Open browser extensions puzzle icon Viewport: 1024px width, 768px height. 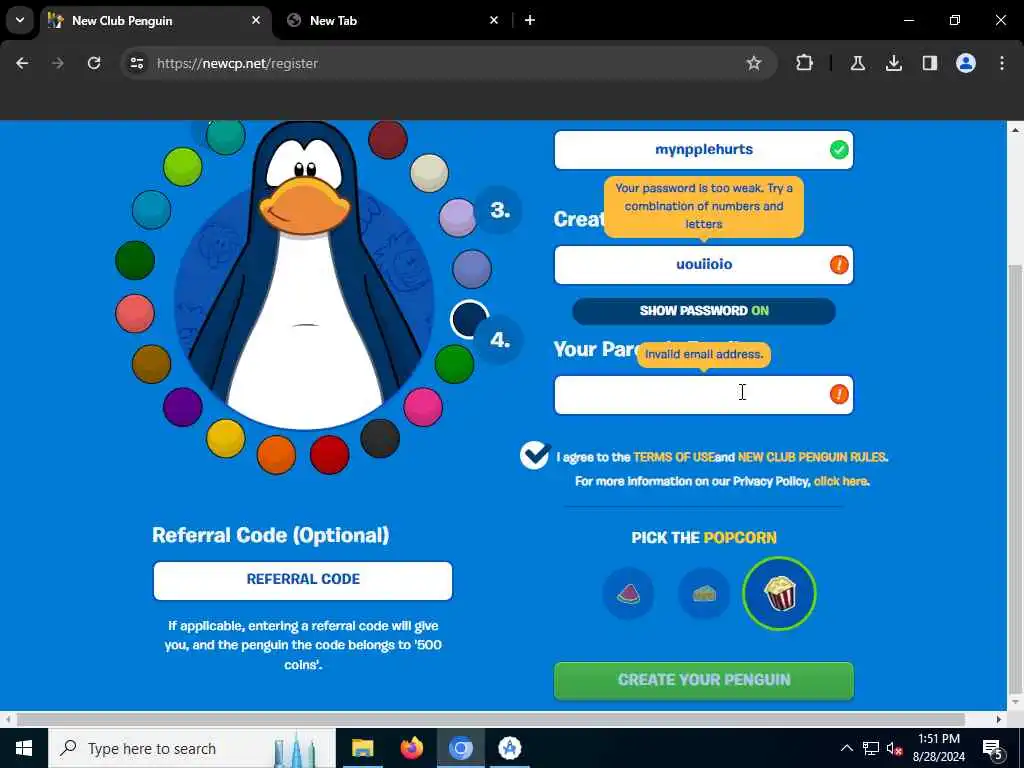805,63
